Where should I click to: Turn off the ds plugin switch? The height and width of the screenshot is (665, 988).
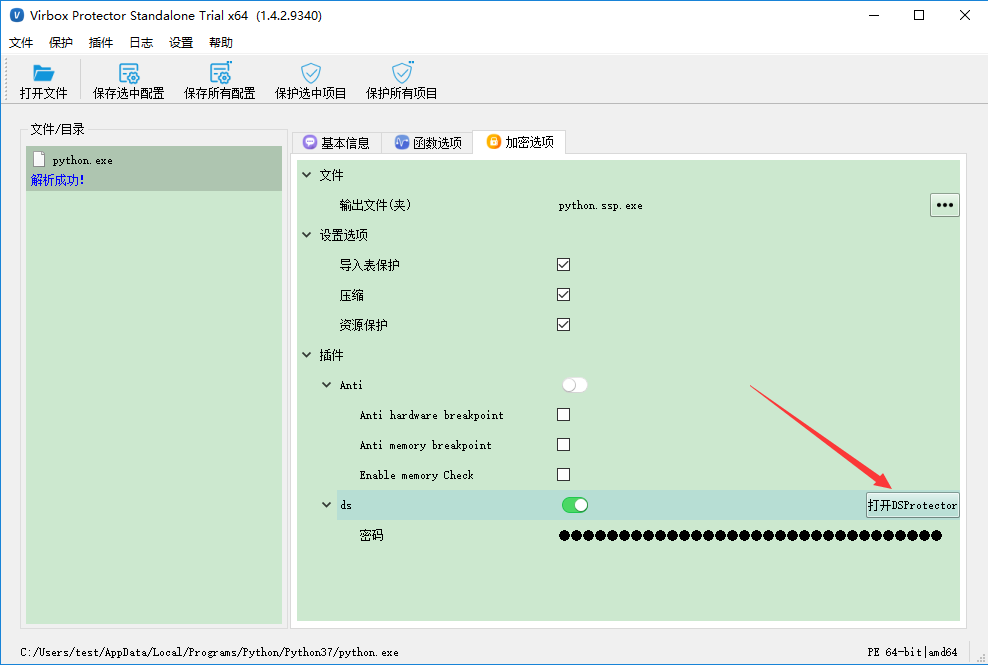(x=575, y=505)
